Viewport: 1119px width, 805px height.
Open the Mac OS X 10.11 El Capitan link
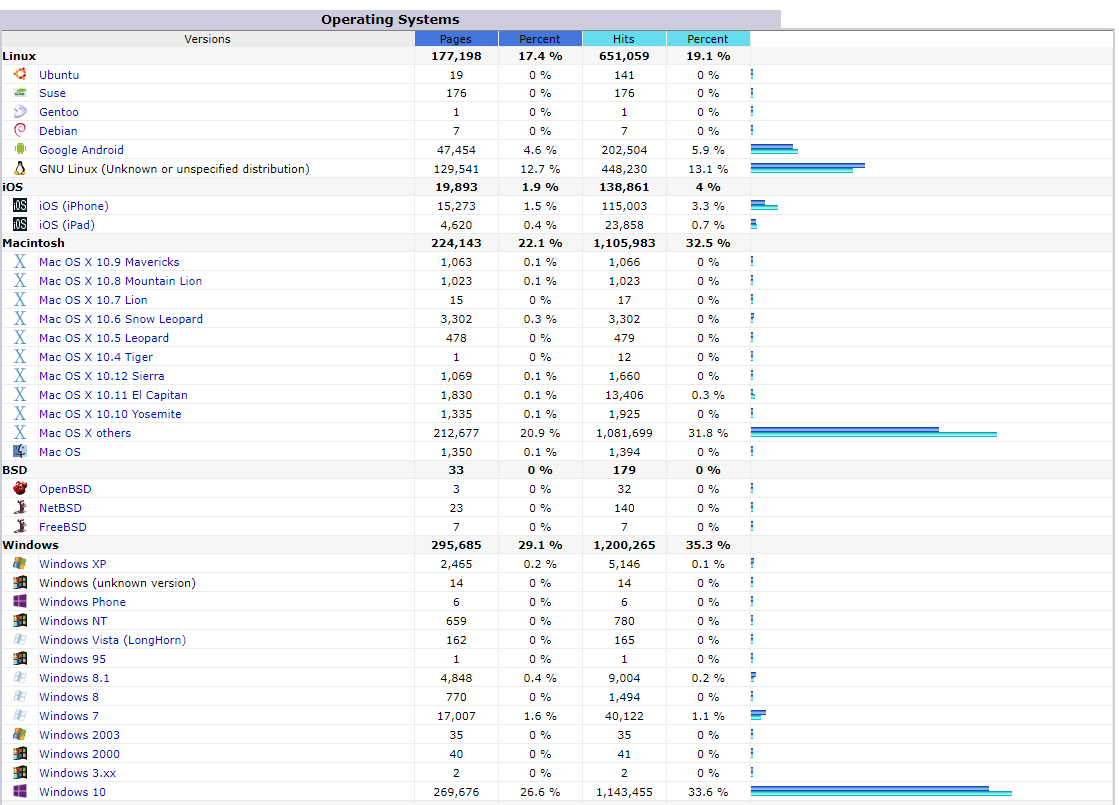113,395
